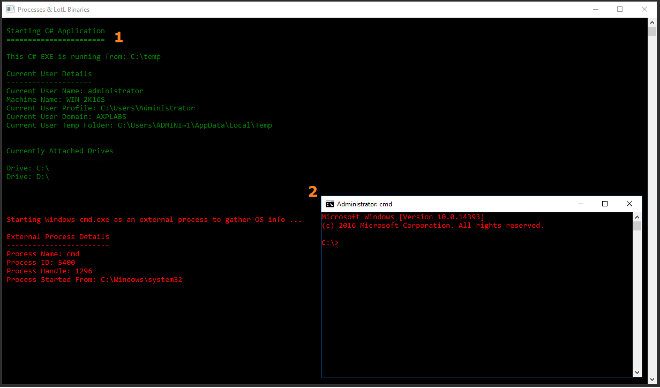
Task: Click the Processes & LotL Binaries window icon
Action: (x=10, y=9)
